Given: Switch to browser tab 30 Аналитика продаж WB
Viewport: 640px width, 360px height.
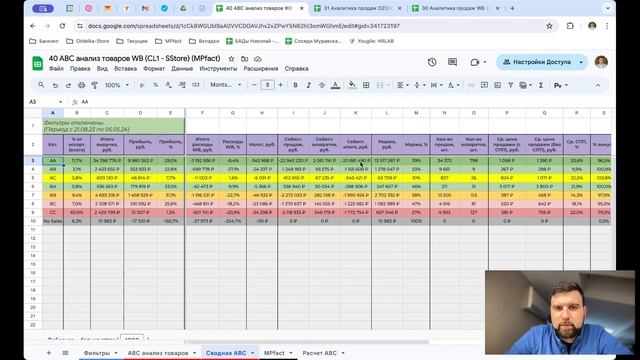Looking at the screenshot, I should coord(455,8).
